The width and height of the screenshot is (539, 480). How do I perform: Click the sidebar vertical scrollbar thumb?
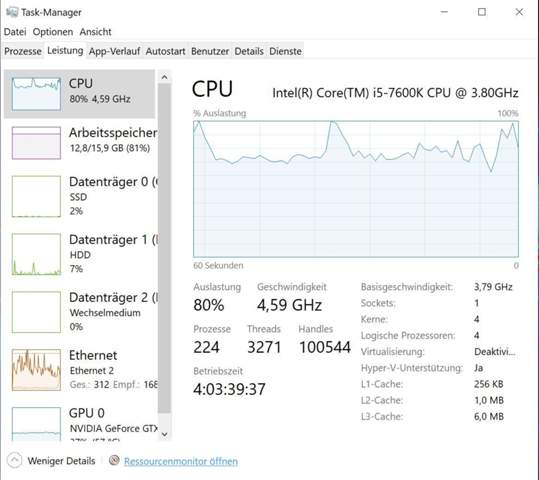tap(164, 249)
